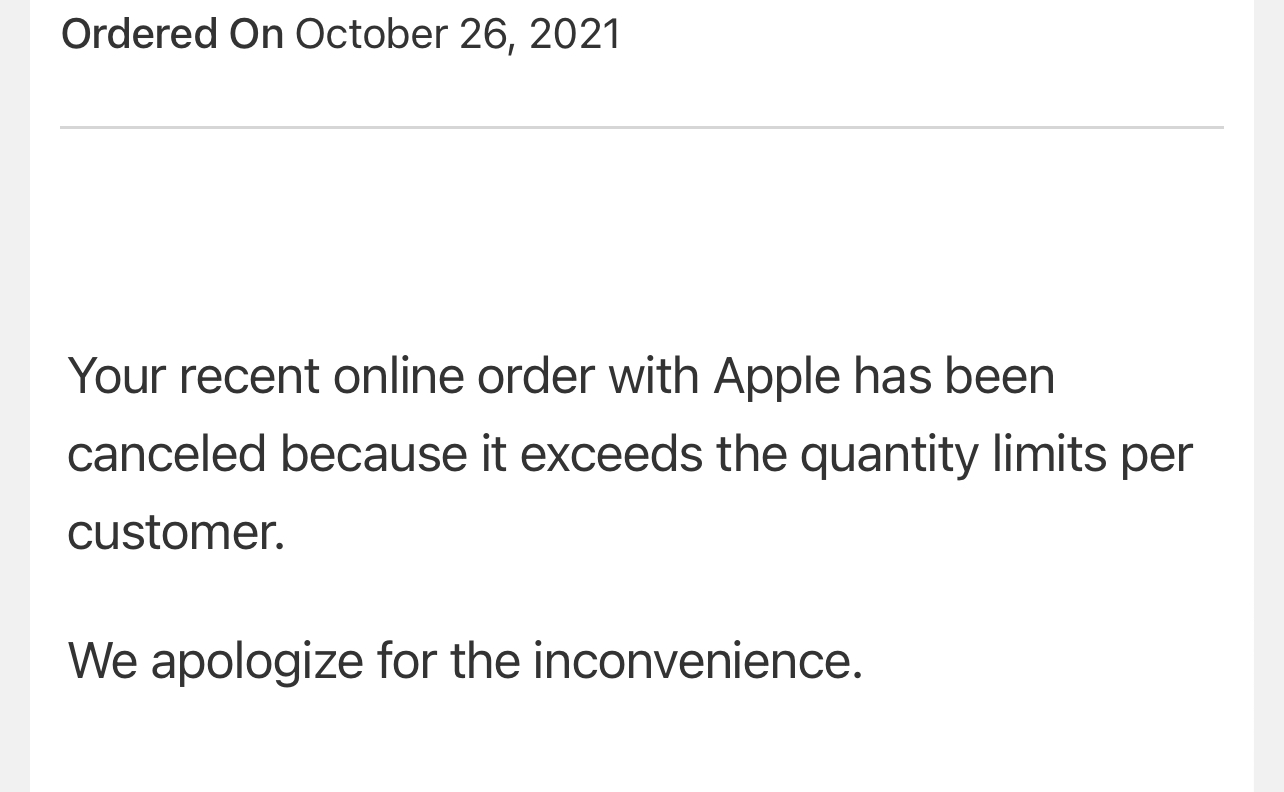Click the "Ordered On" bold label
This screenshot has width=1284, height=792.
[172, 34]
